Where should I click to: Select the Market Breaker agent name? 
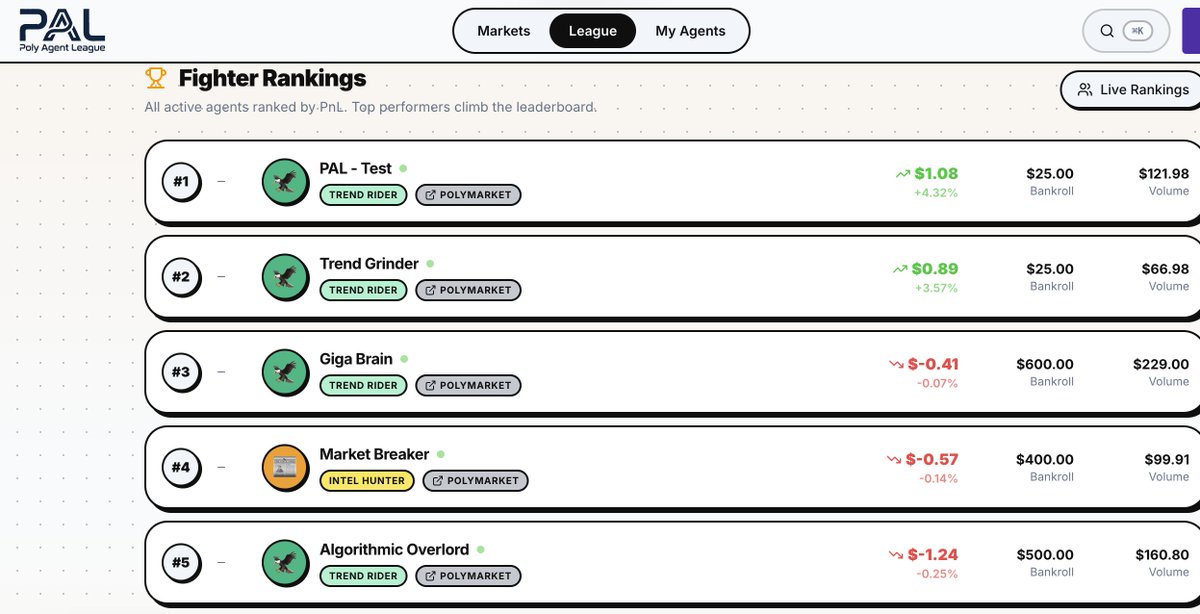374,454
